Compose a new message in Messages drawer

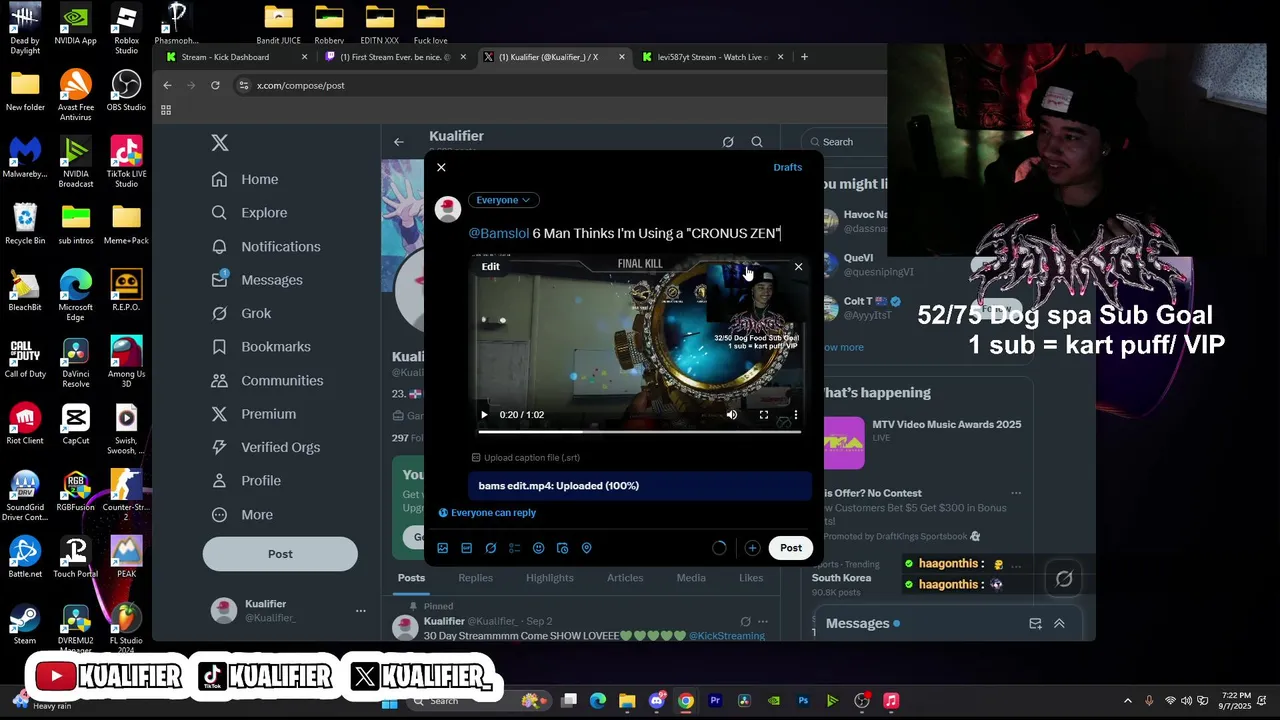[1035, 624]
